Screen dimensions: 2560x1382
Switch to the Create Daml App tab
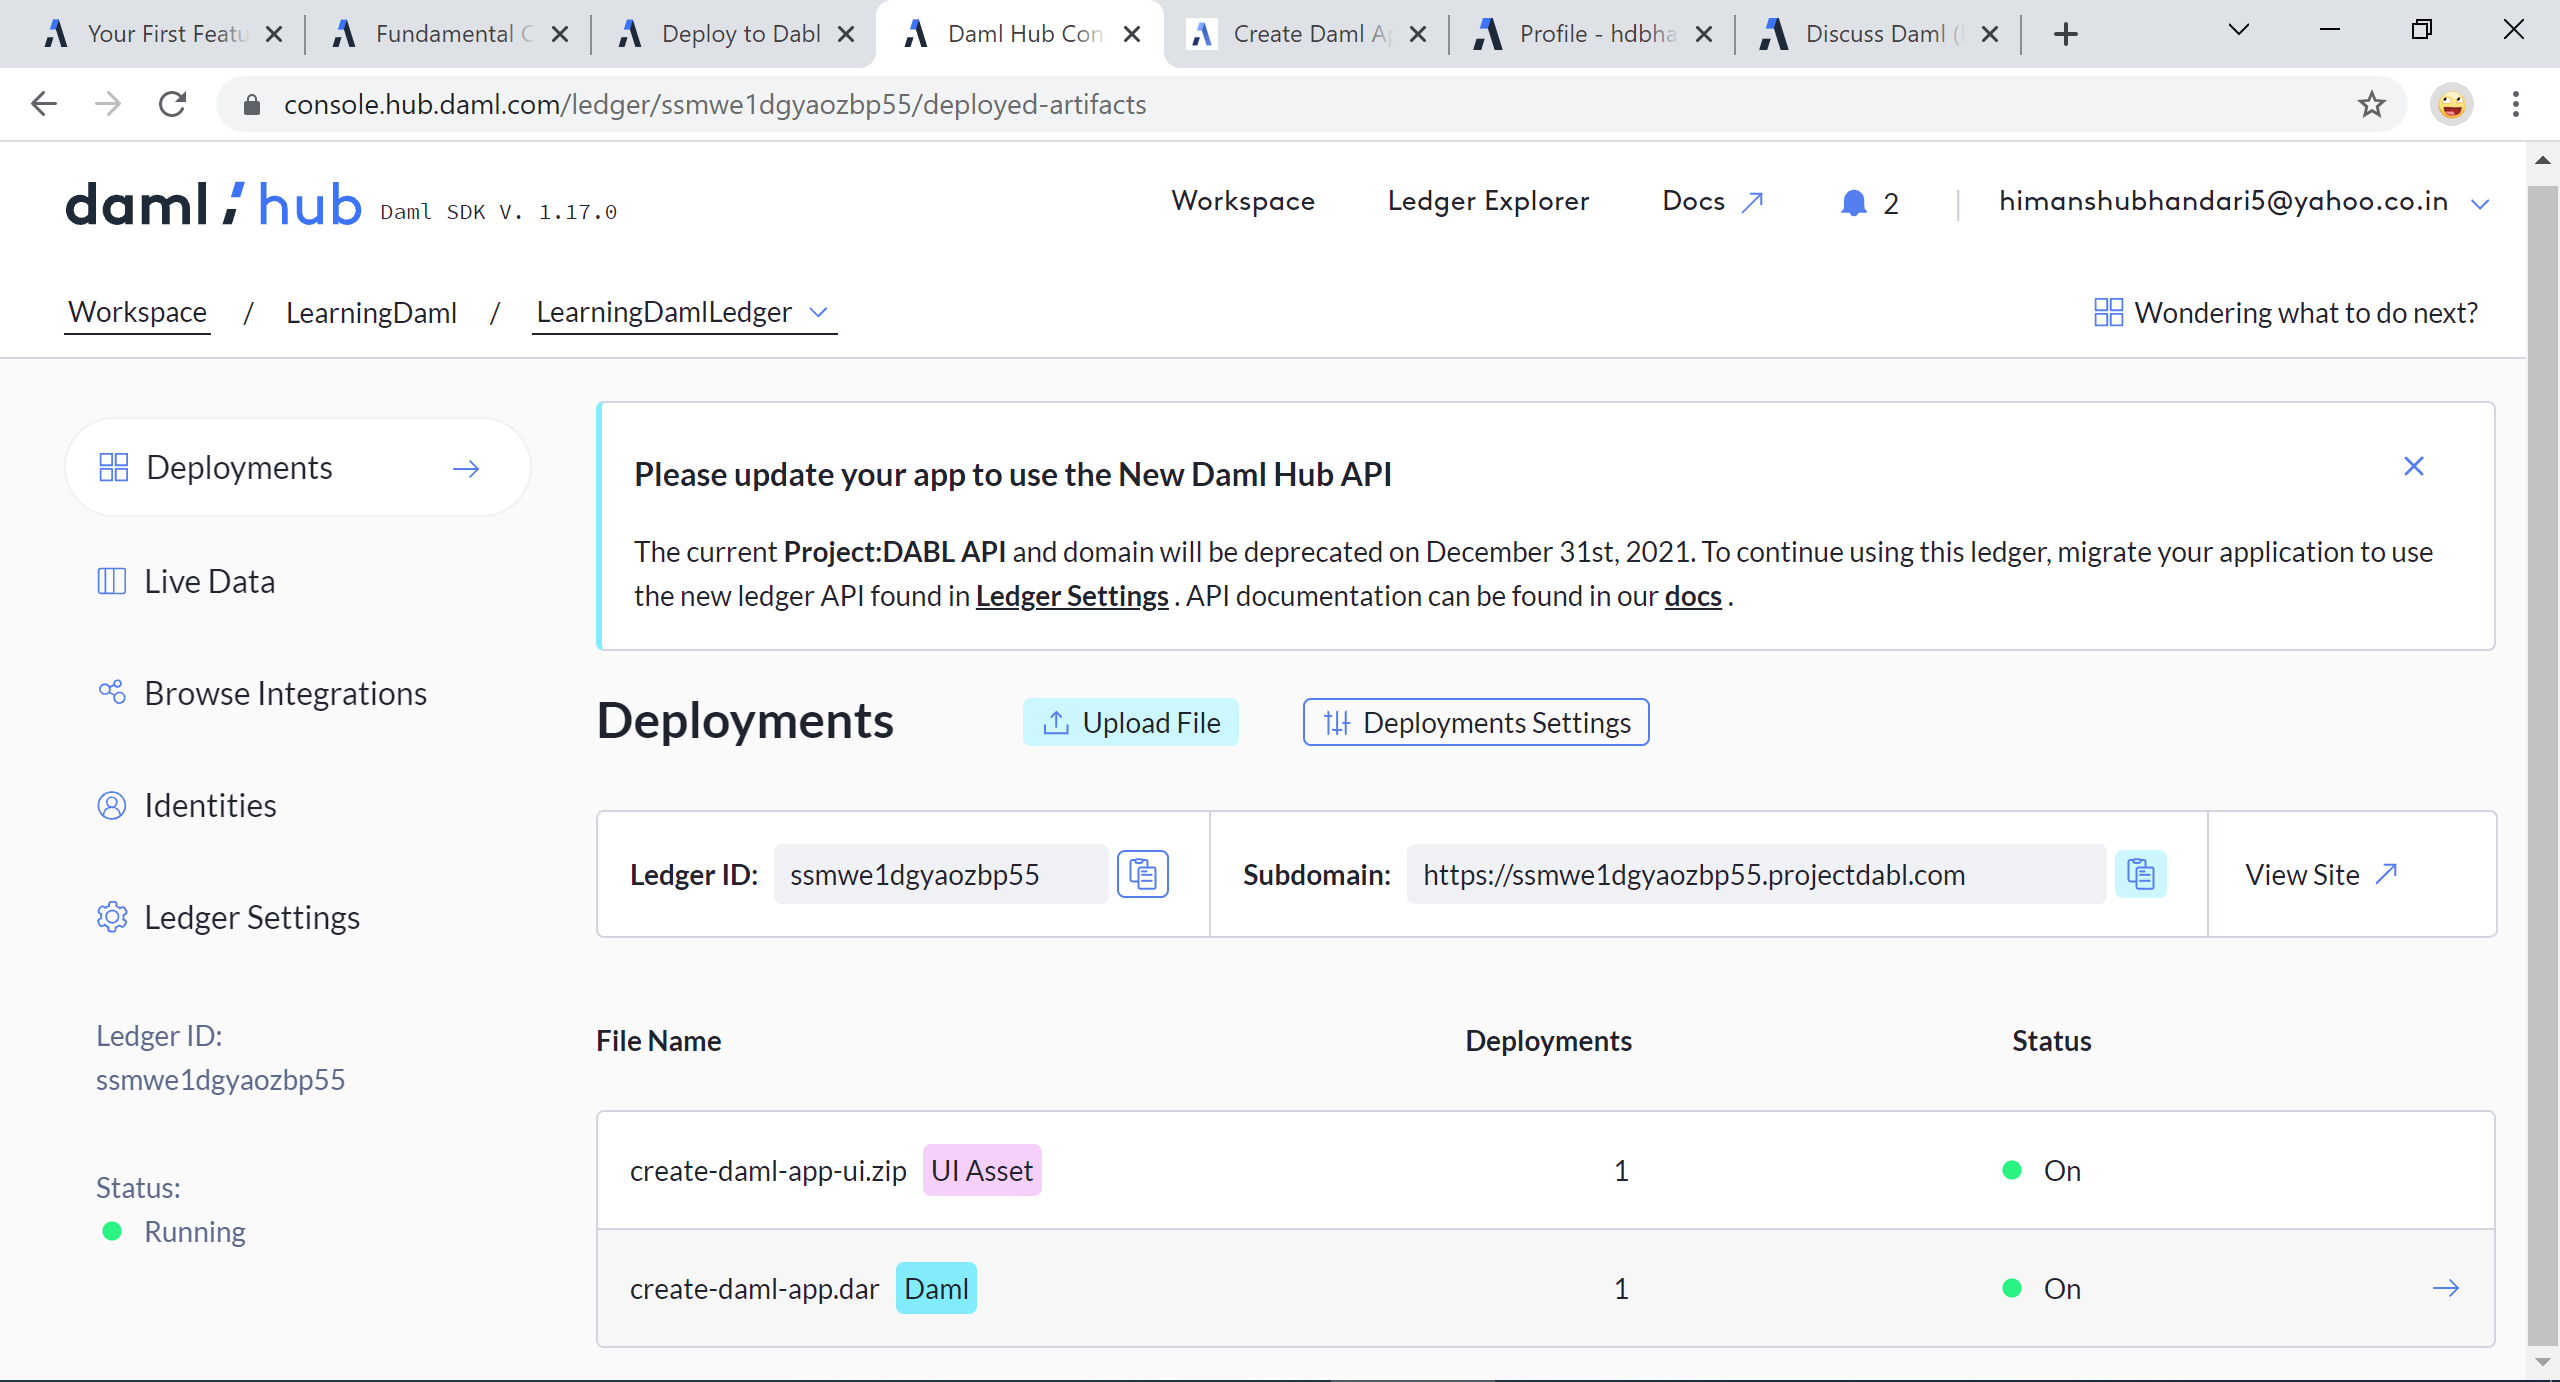pyautogui.click(x=1310, y=34)
